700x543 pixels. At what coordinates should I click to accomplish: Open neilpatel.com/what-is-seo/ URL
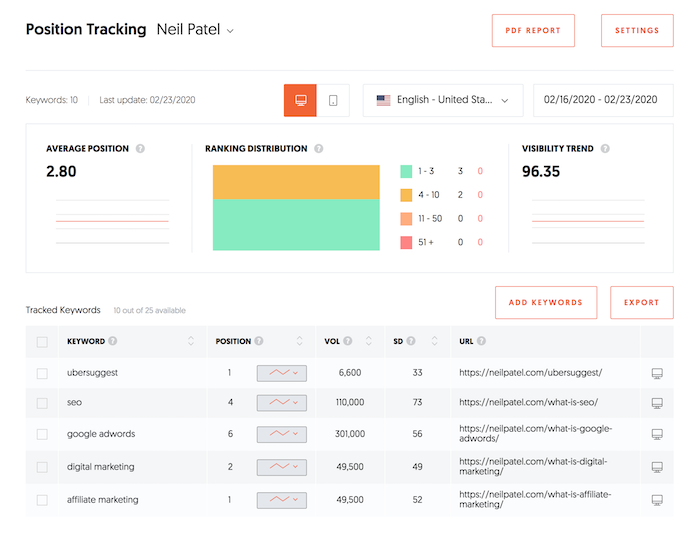coord(529,402)
